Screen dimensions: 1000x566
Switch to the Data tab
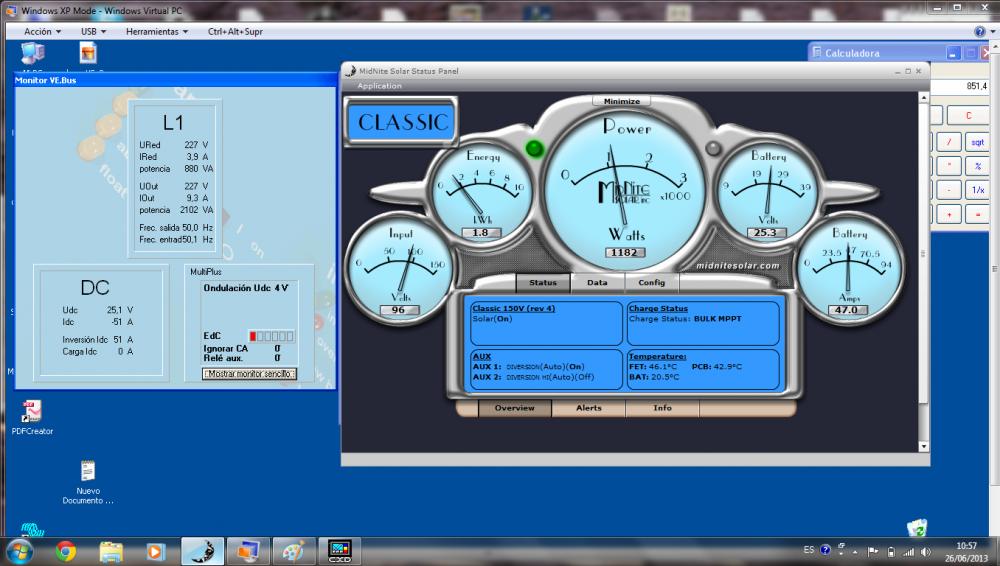597,282
